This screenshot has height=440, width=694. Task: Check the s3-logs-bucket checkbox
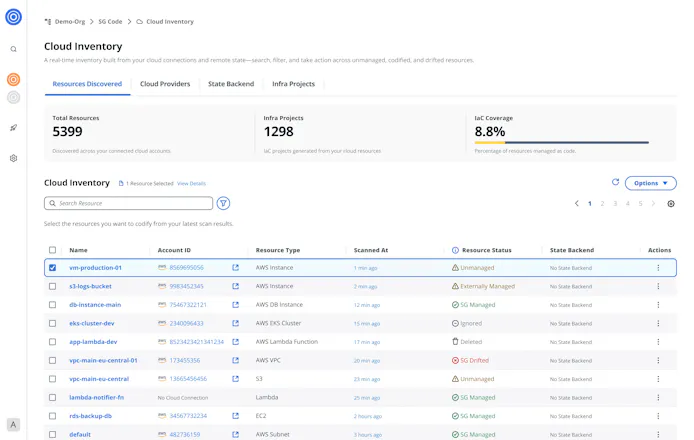(52, 286)
